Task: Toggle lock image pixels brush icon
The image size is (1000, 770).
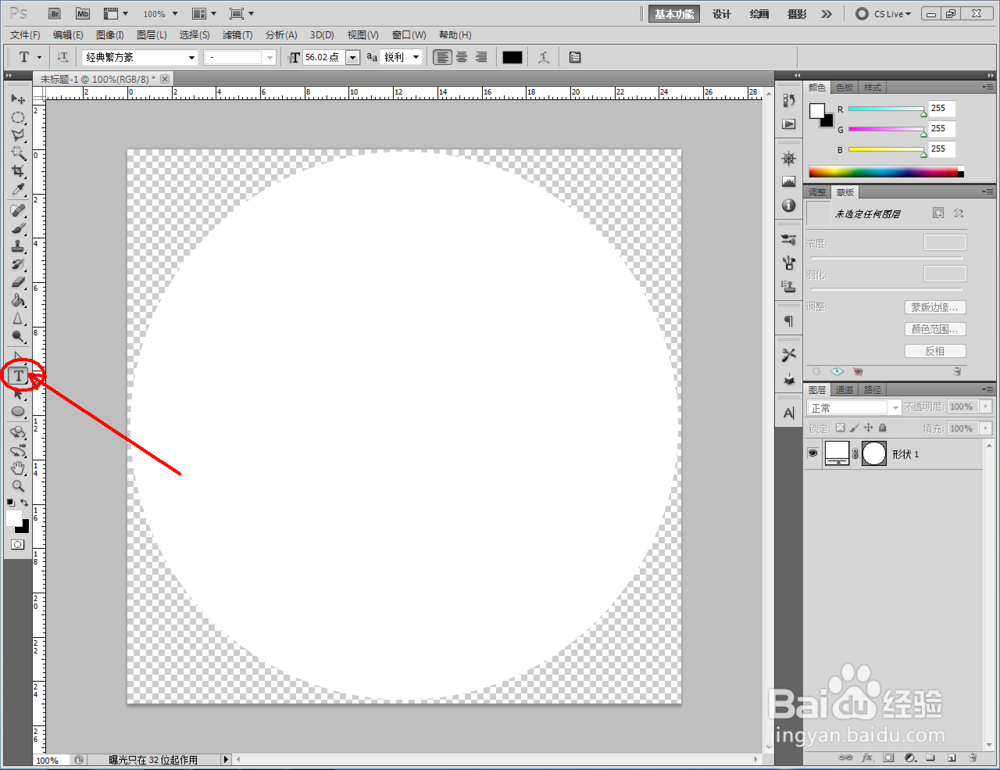Action: 854,428
